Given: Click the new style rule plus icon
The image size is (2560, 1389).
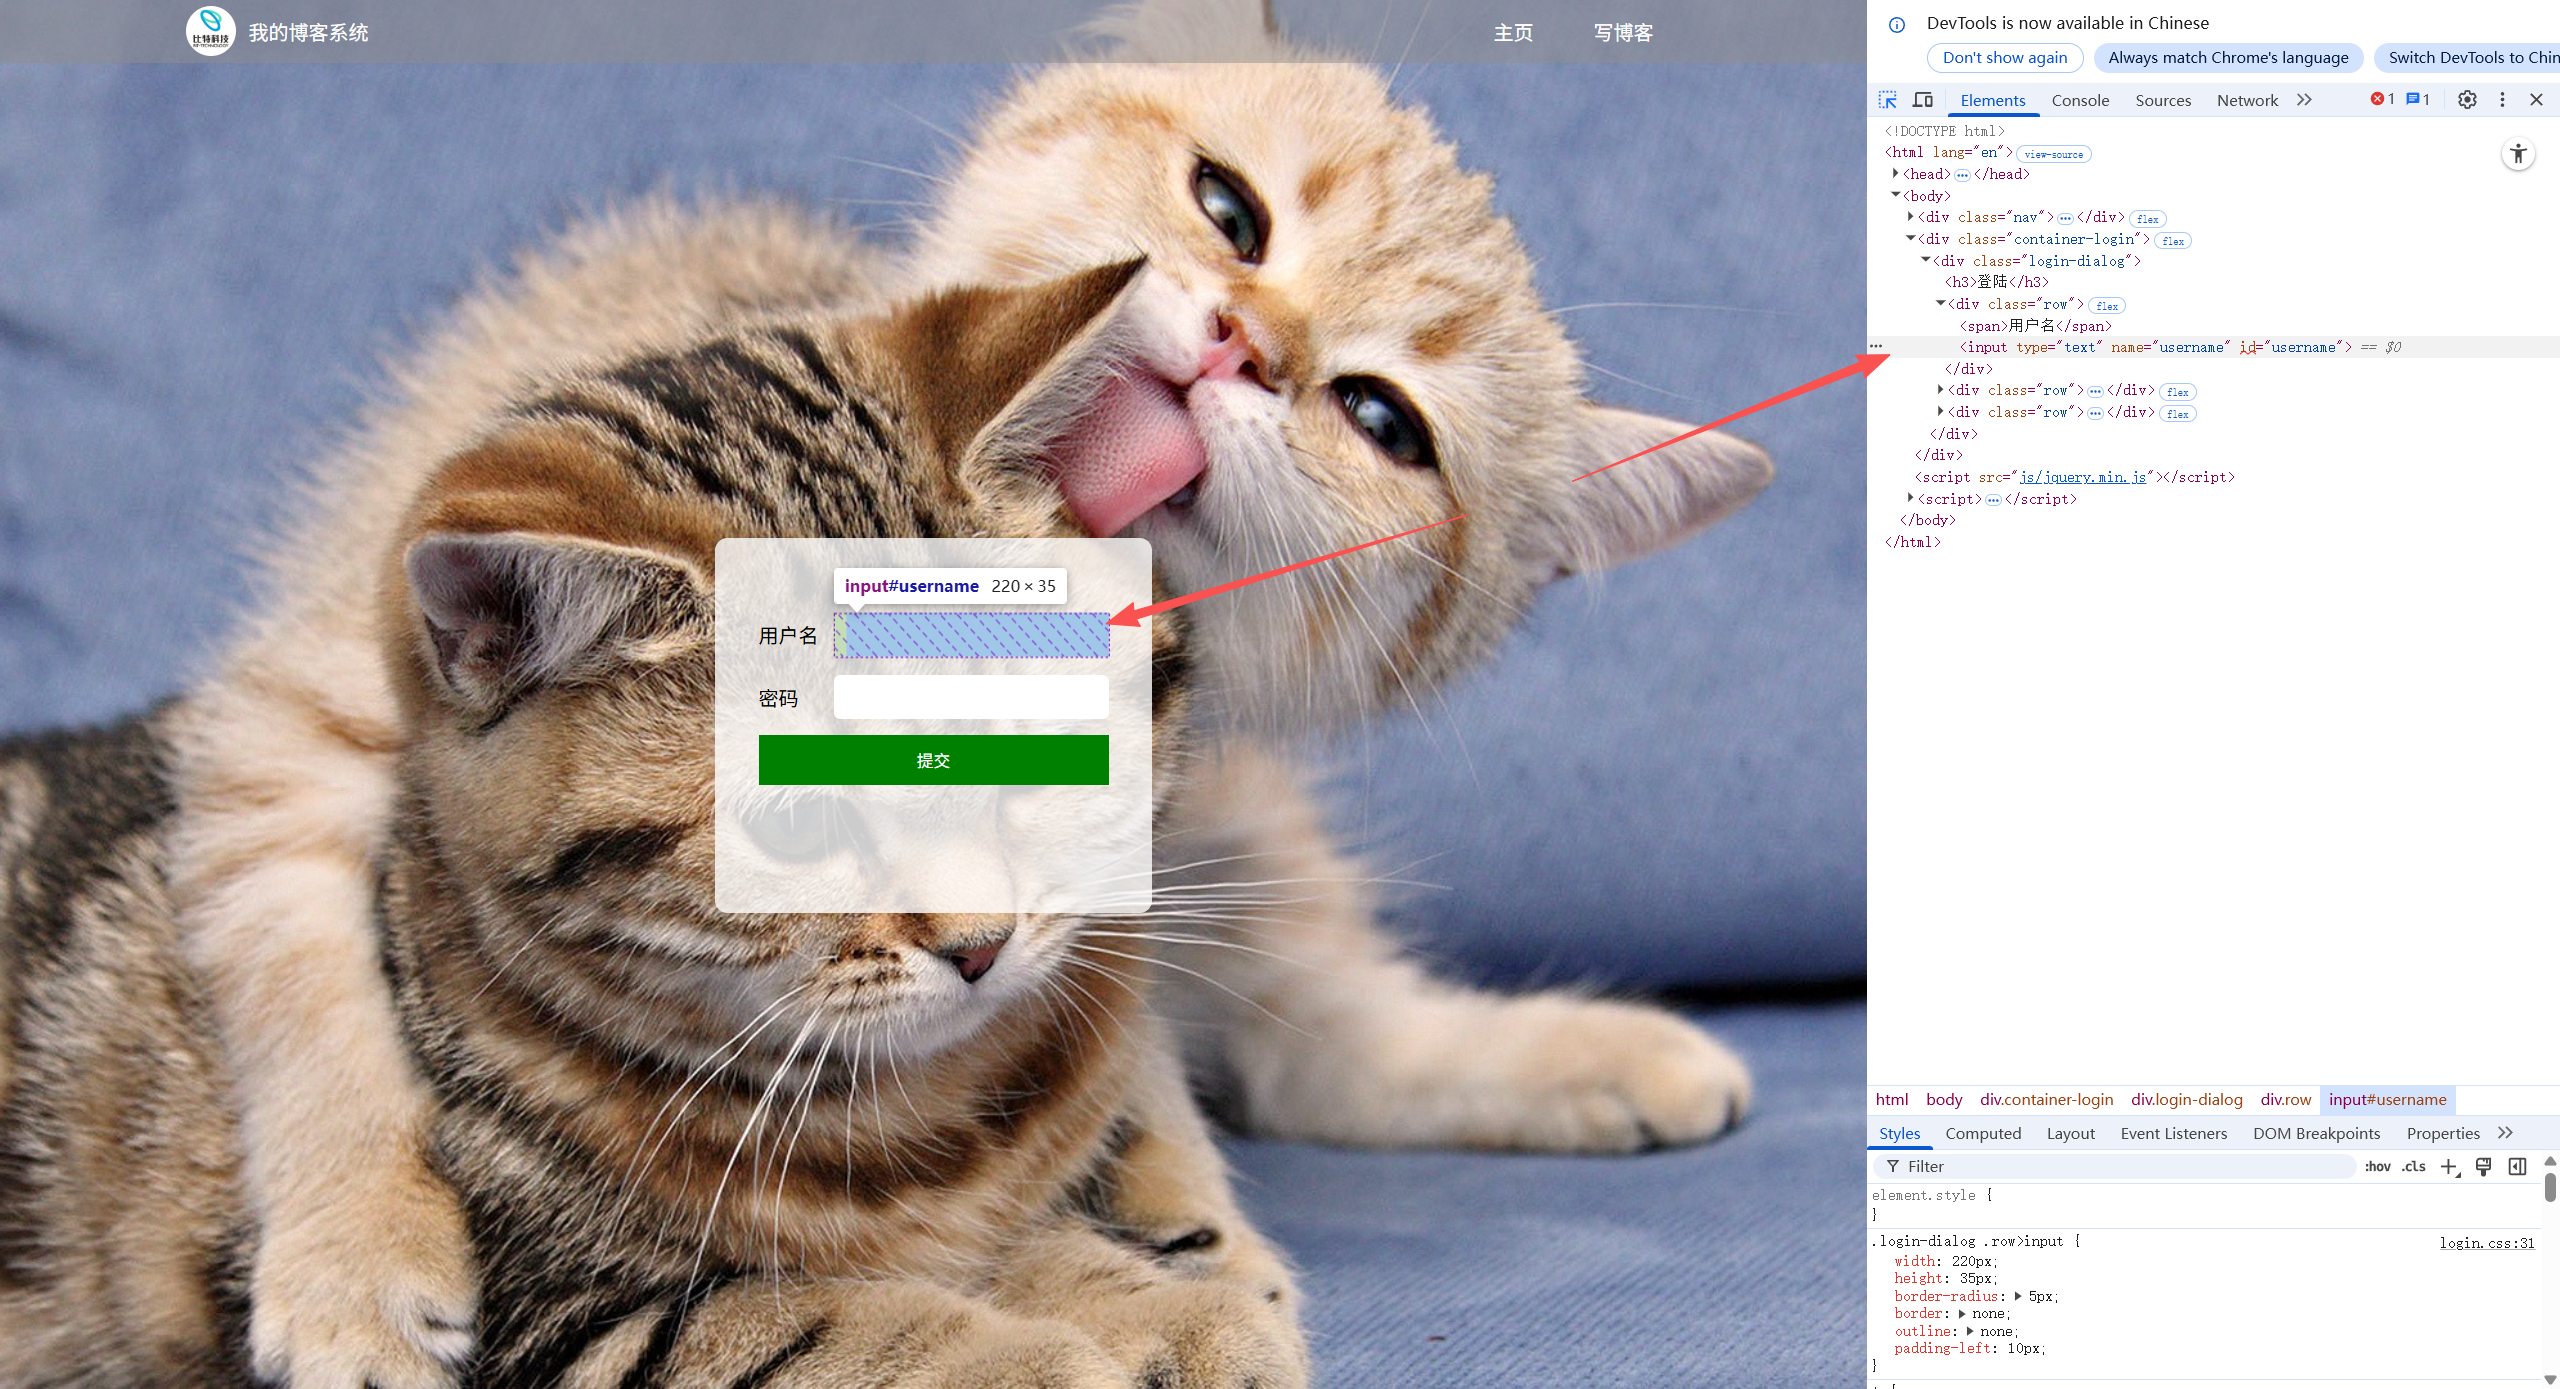Looking at the screenshot, I should (x=2449, y=1167).
